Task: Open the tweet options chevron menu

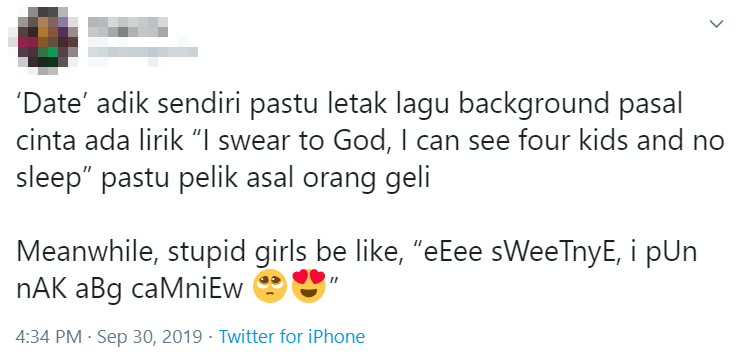Action: tap(717, 24)
